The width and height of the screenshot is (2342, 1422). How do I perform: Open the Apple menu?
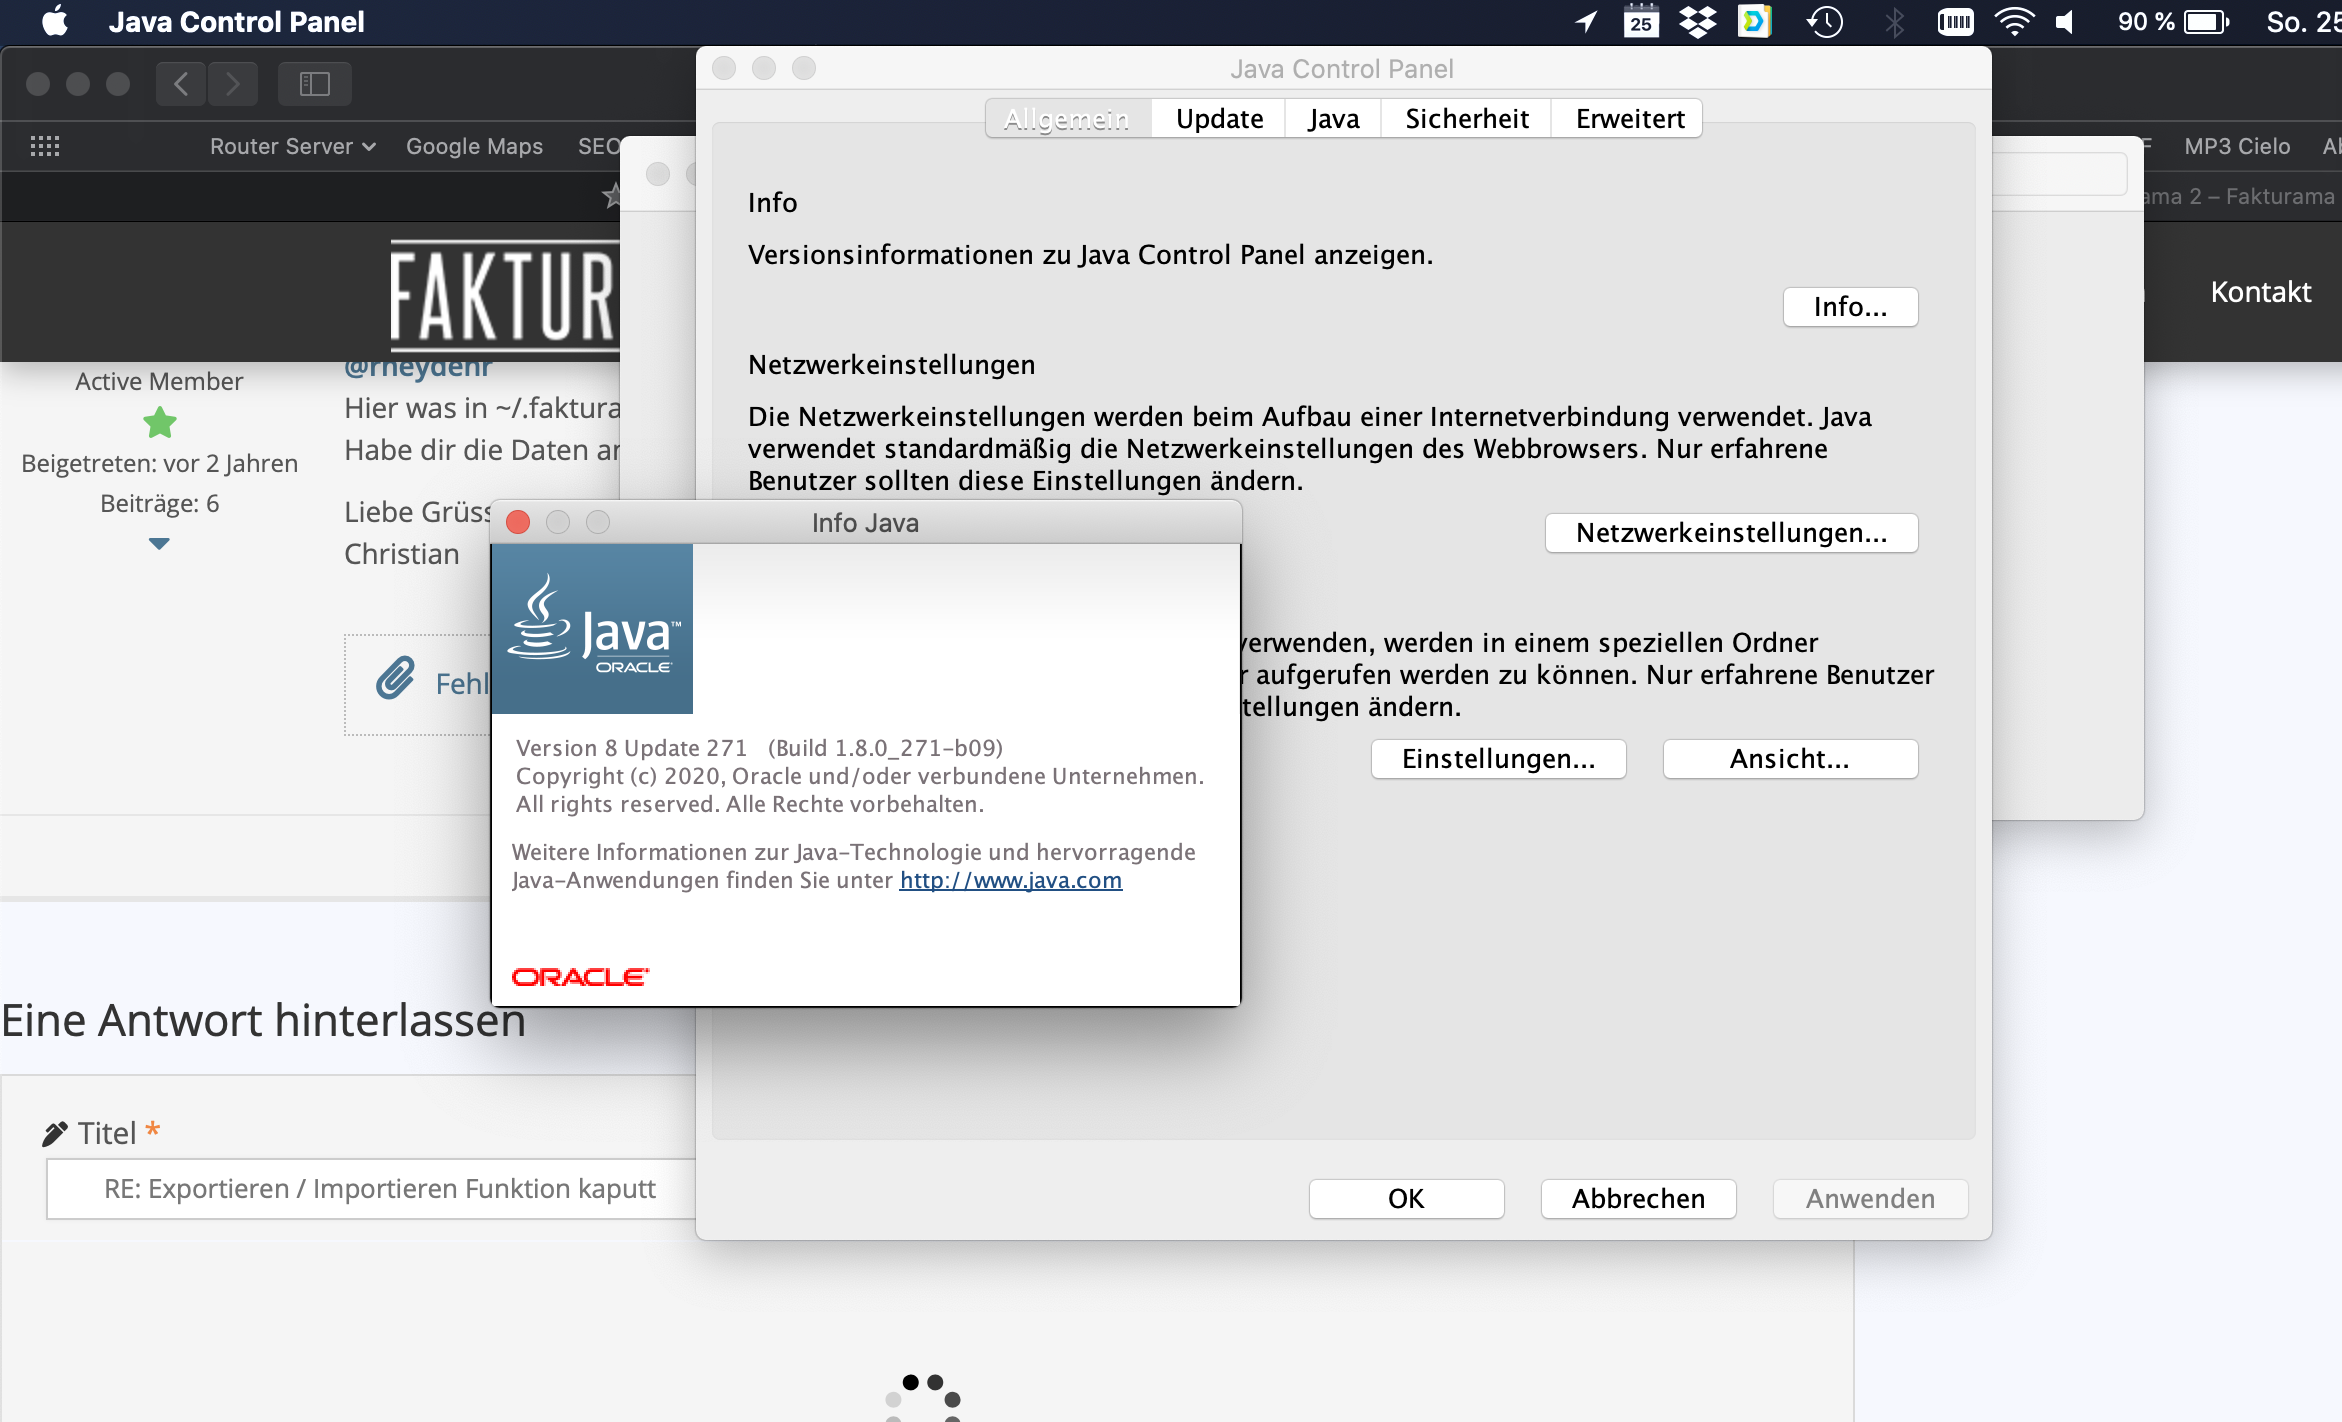56,21
